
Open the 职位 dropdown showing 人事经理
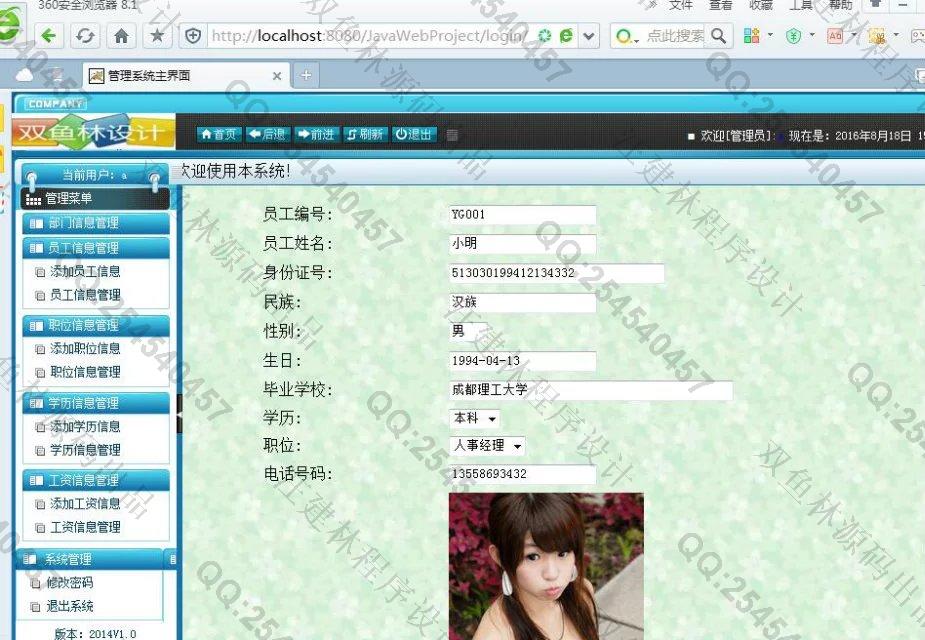487,446
